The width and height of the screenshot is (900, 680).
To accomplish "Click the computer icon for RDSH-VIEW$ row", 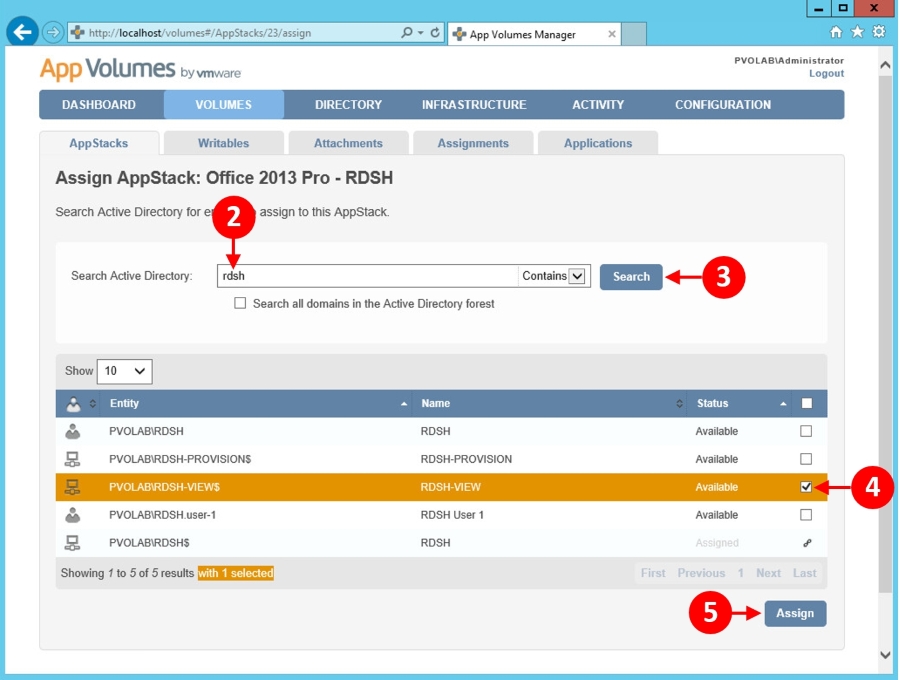I will [72, 487].
